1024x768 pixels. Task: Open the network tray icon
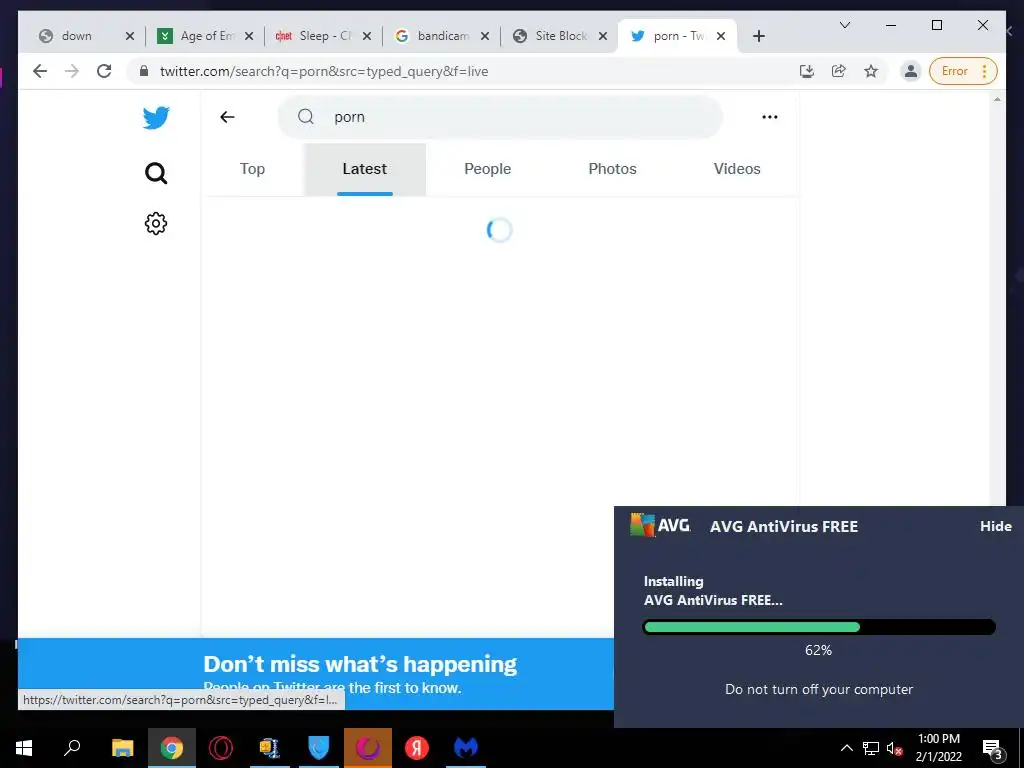871,748
